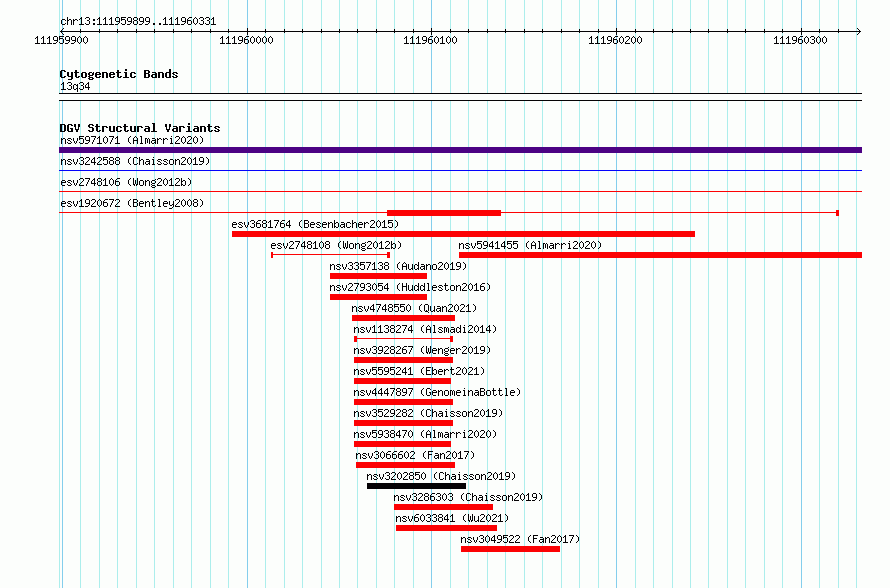890x588 pixels.
Task: Click the nsv3242588 (Chaisson2019) label
Action: point(135,161)
